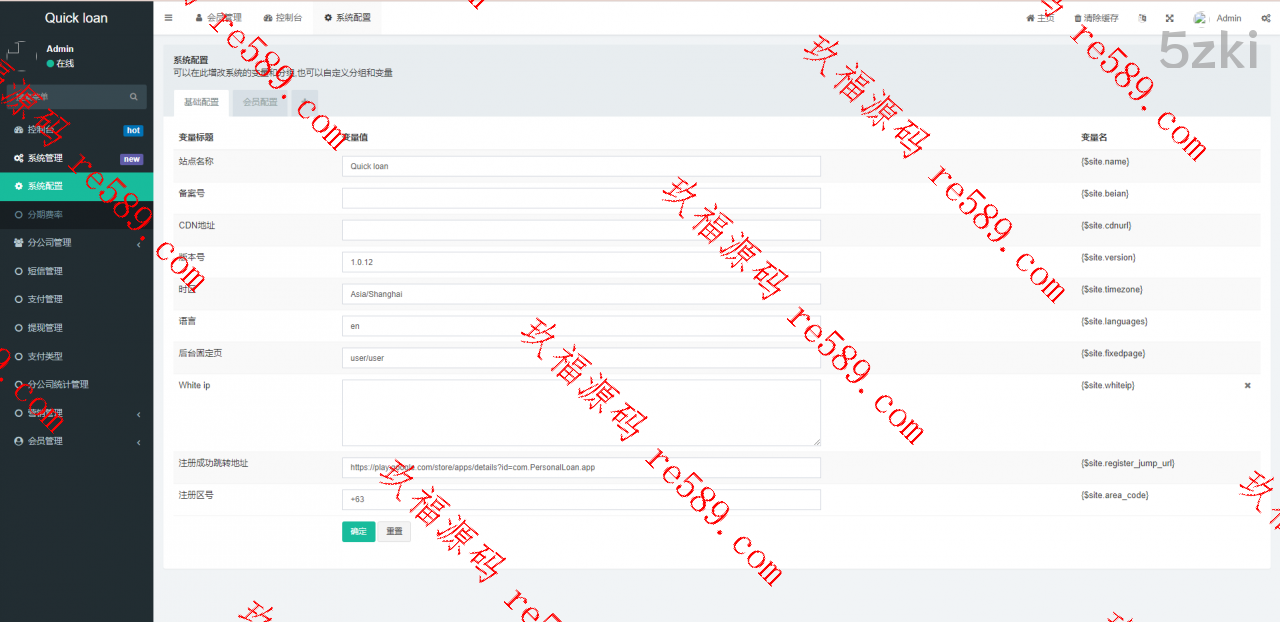Expand the 会员管理 sidebar menu
1280x622 pixels.
76,441
